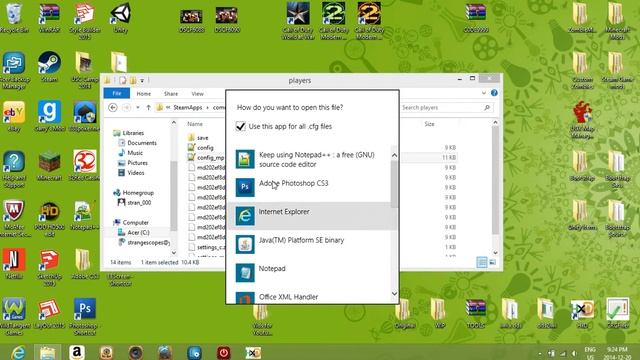Click the Back arrow in Explorer
The height and width of the screenshot is (360, 640).
(x=113, y=107)
